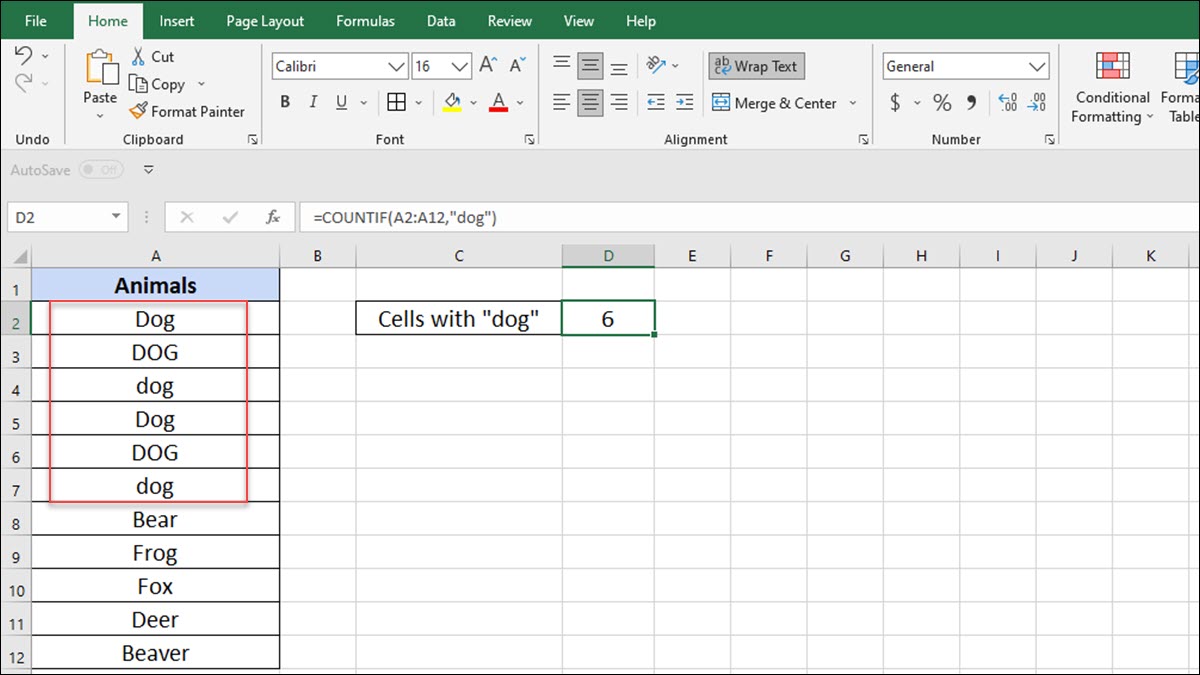This screenshot has width=1200, height=675.
Task: Open the File tab
Action: [x=36, y=21]
